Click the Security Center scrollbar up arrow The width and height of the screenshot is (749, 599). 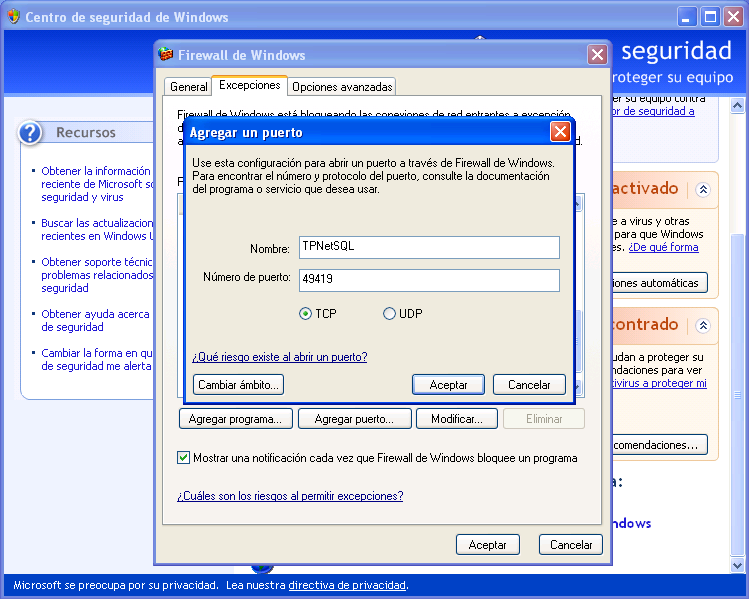(x=737, y=105)
